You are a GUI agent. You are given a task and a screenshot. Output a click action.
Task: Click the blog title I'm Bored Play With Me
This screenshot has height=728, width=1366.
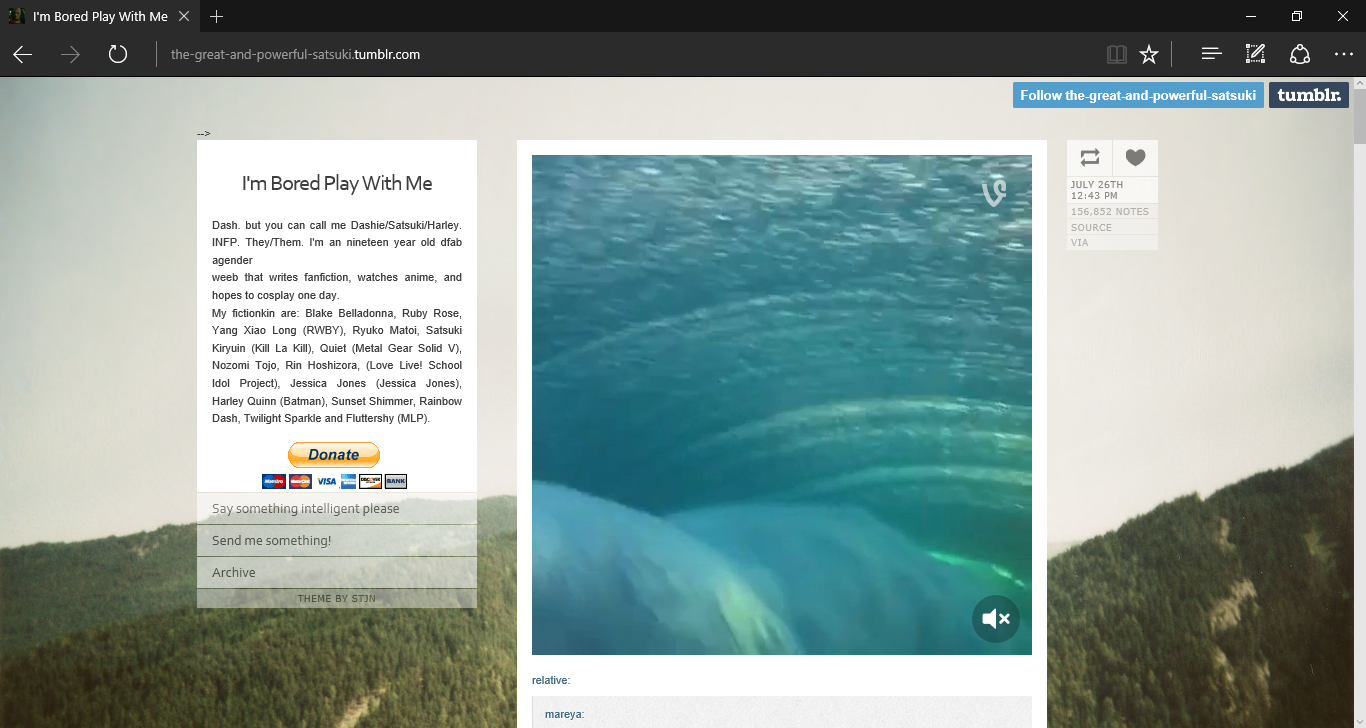click(x=337, y=183)
